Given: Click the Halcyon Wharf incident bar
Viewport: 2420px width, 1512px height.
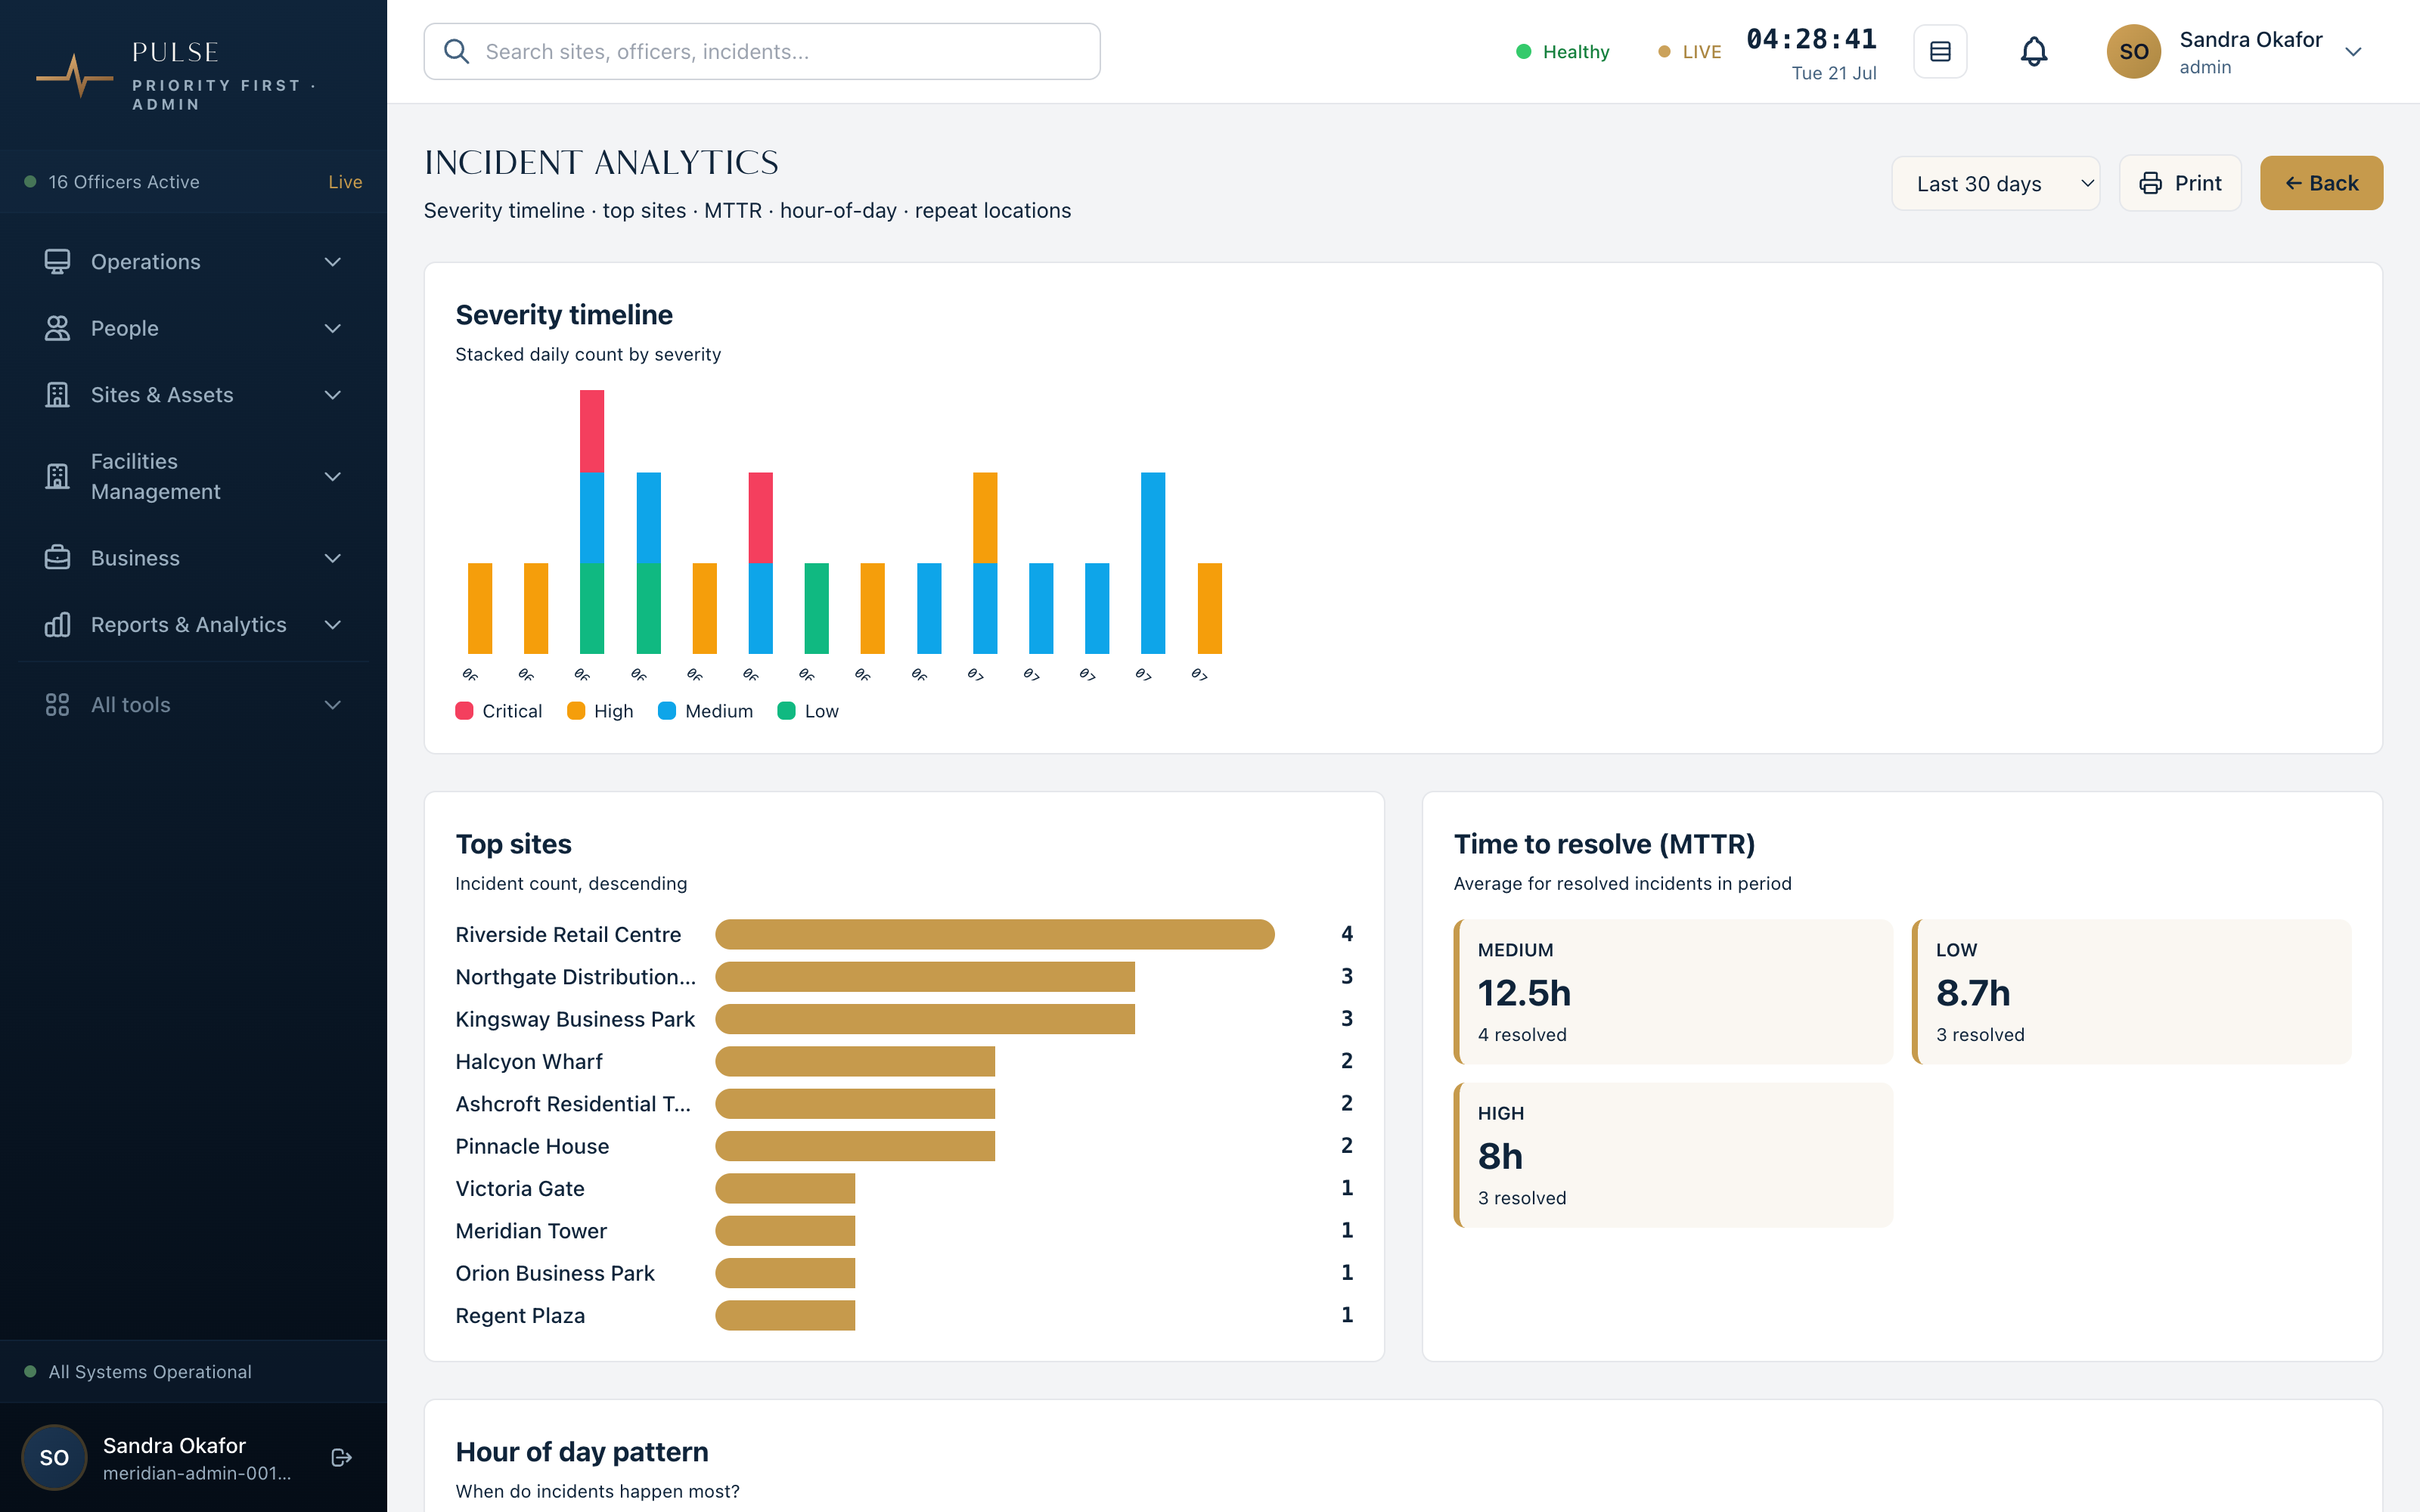Looking at the screenshot, I should point(855,1061).
